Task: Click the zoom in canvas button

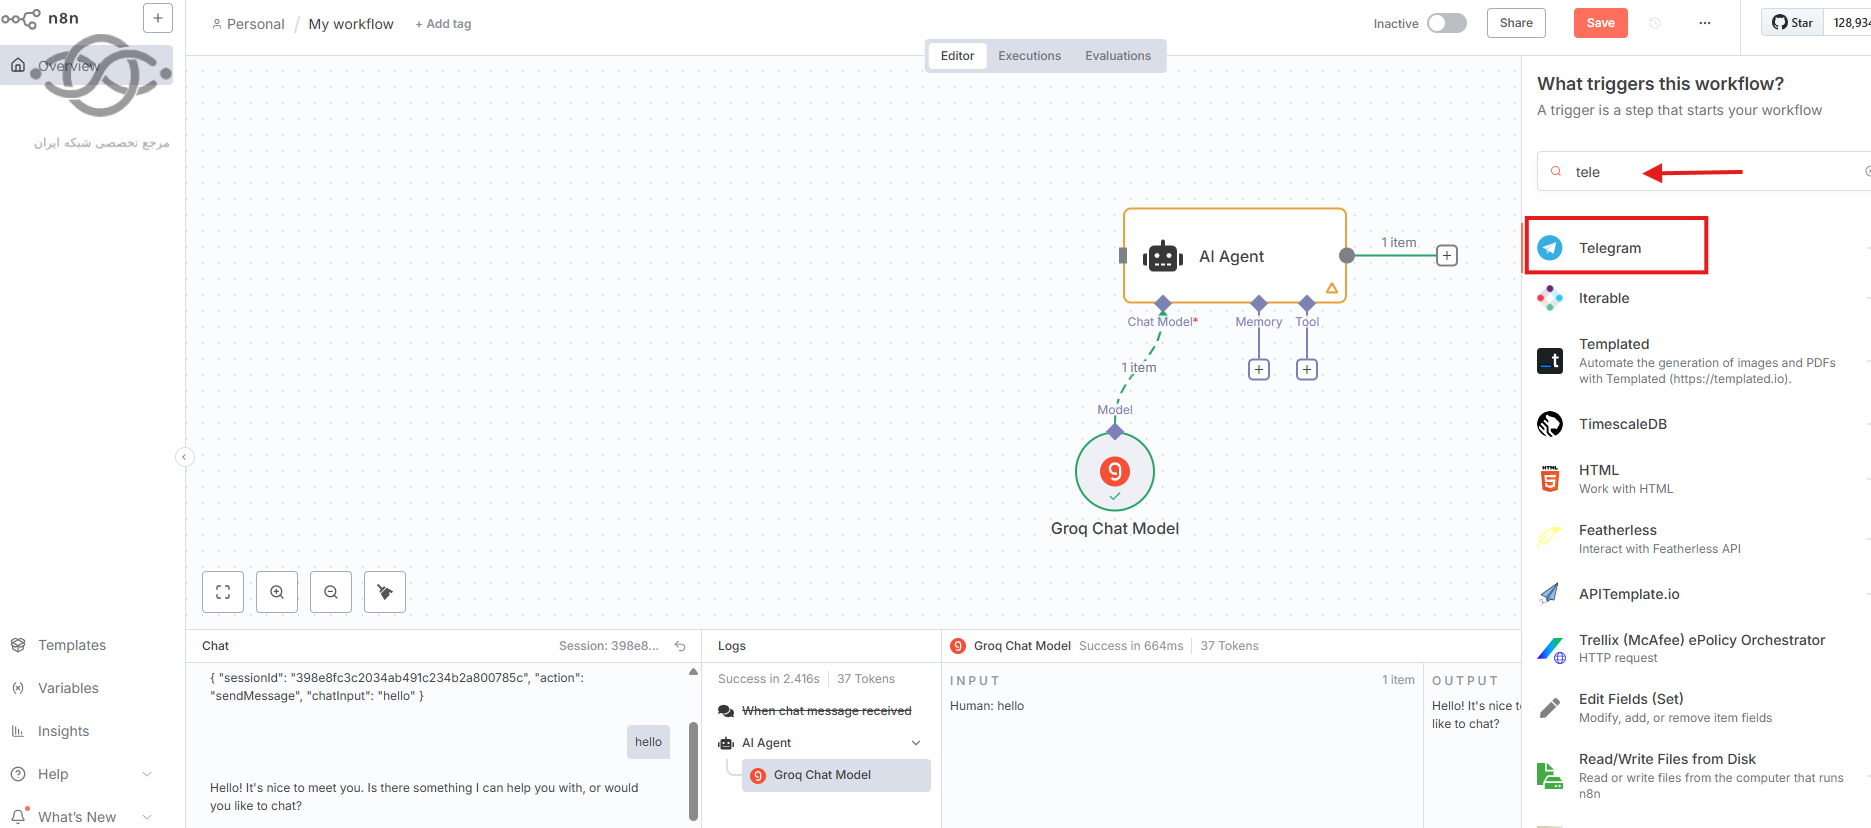Action: pos(277,592)
